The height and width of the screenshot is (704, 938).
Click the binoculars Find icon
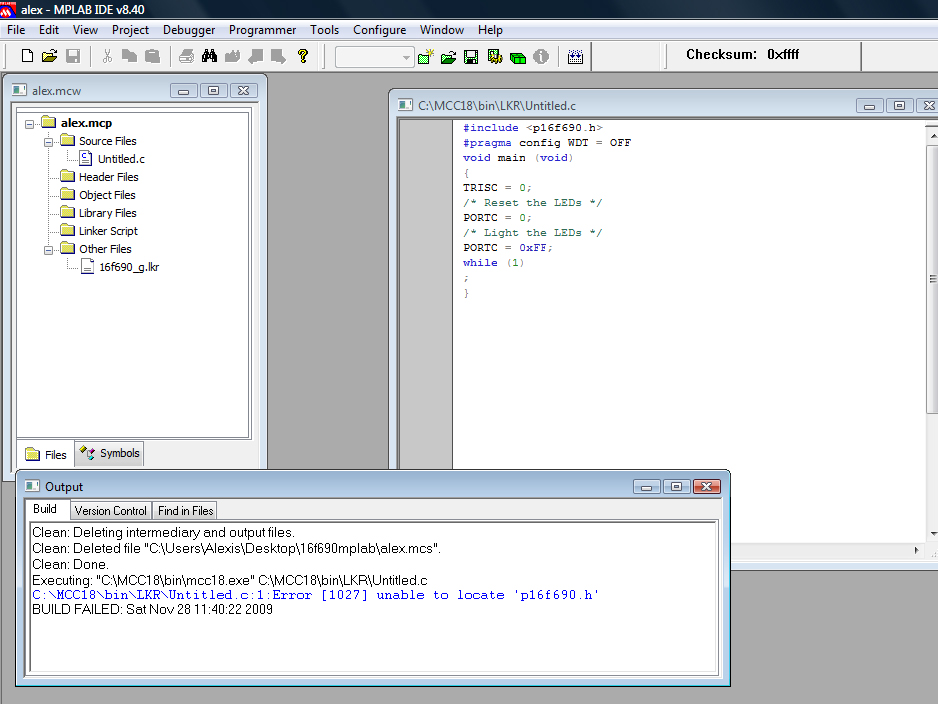[x=210, y=56]
